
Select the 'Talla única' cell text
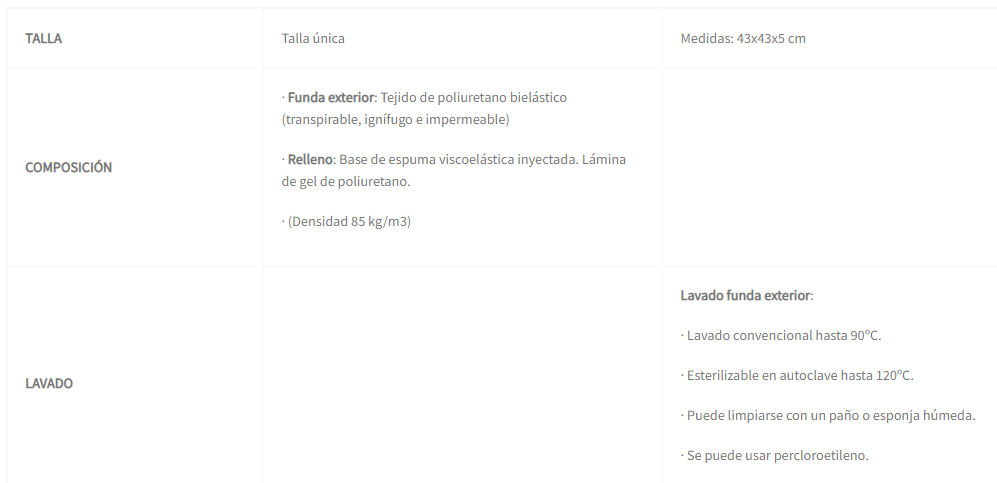pos(313,39)
